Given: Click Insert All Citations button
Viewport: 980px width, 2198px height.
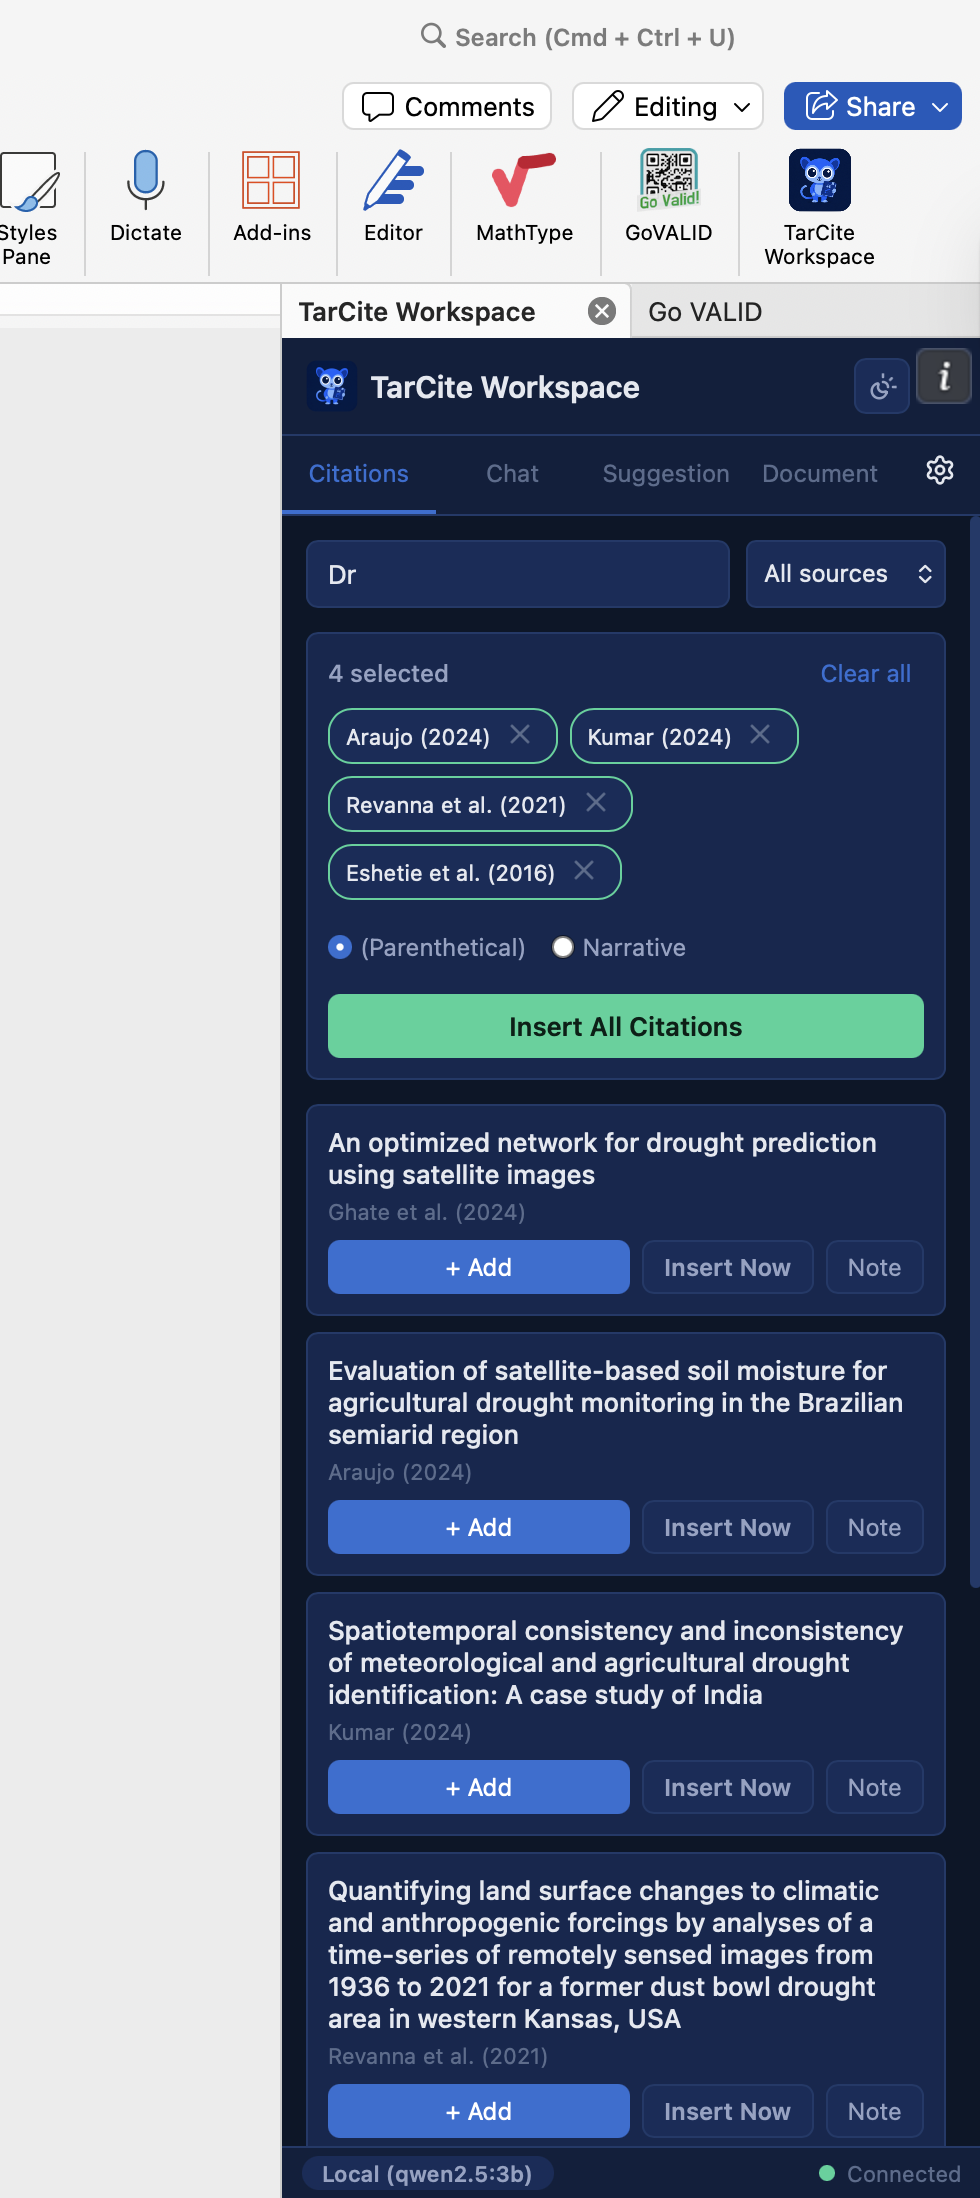Looking at the screenshot, I should click(x=626, y=1026).
